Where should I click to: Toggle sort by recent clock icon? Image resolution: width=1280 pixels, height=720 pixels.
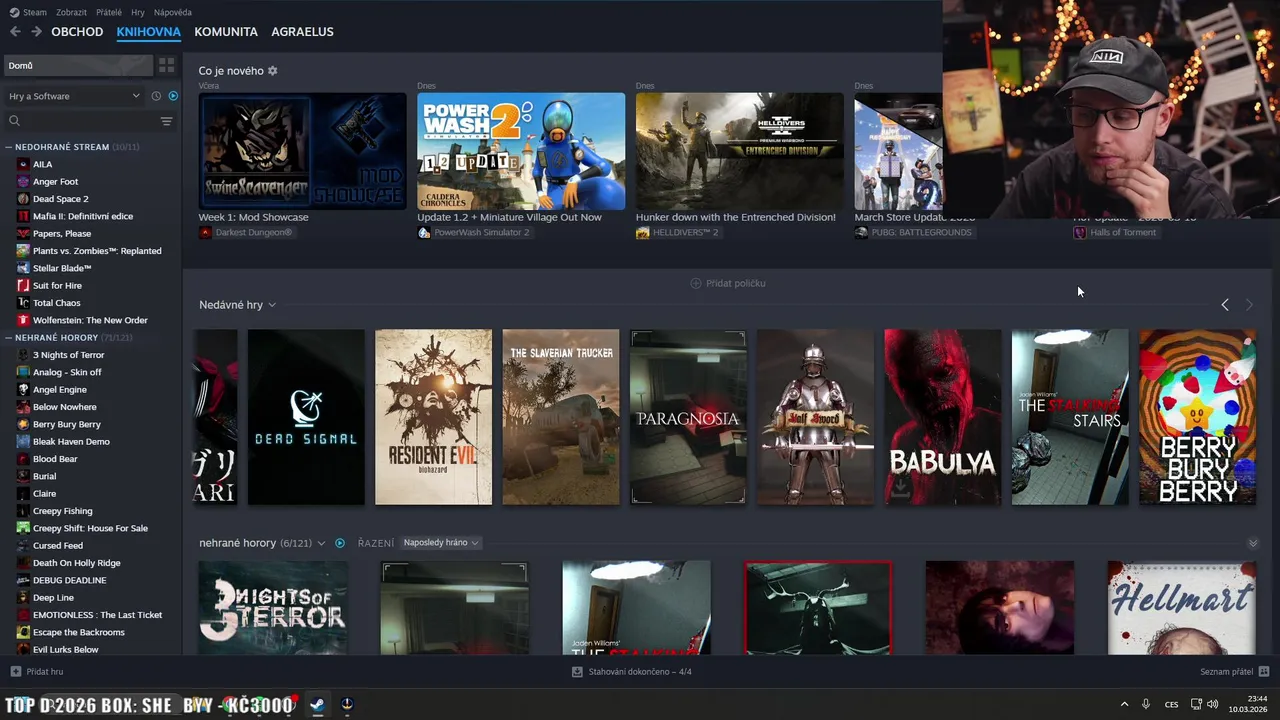(x=156, y=96)
